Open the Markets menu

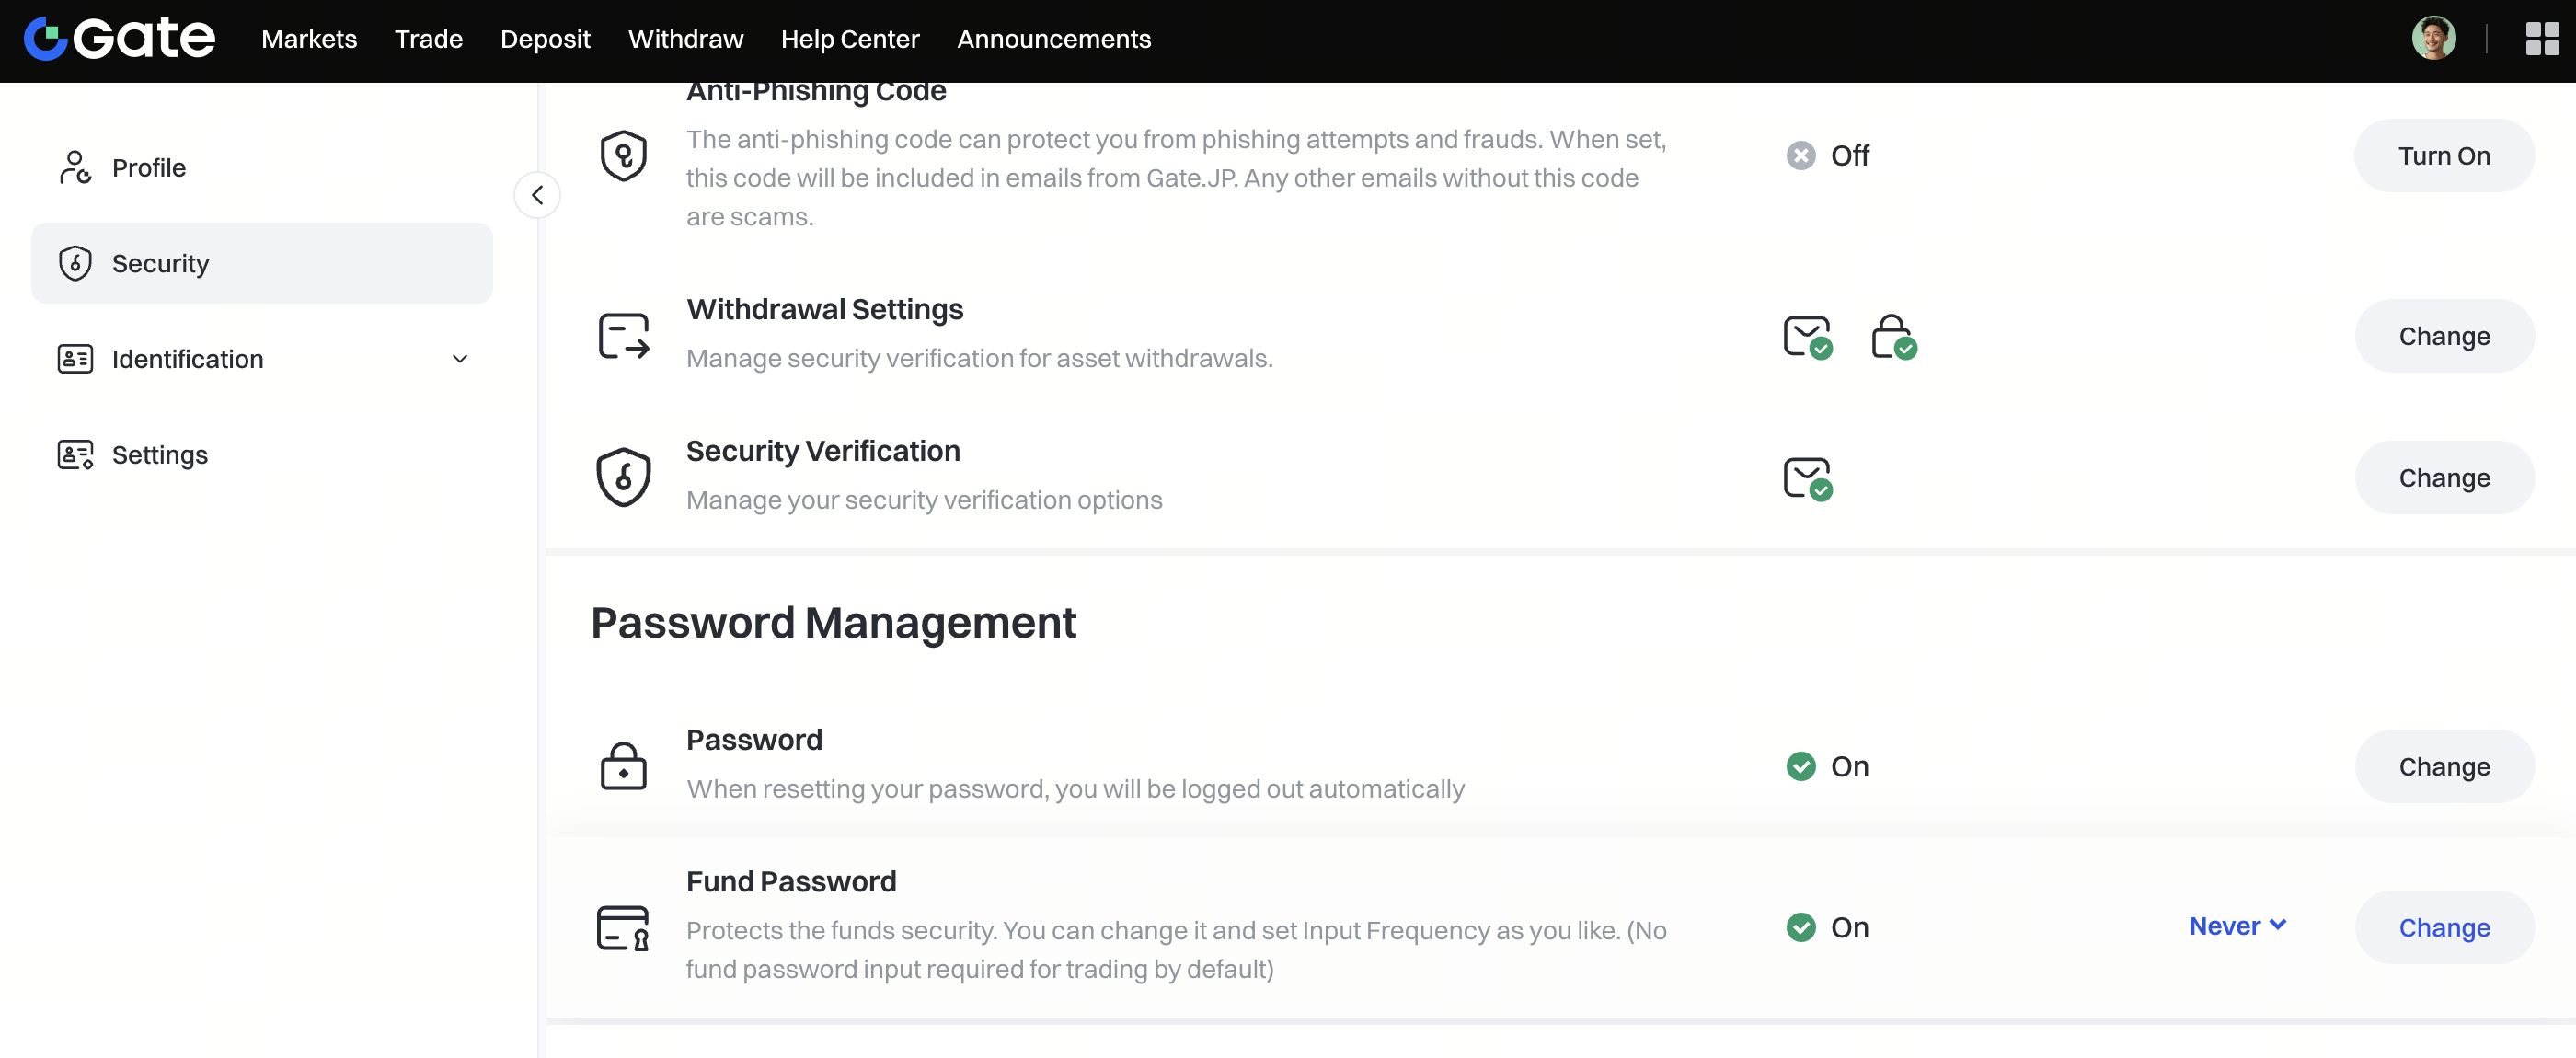308,39
